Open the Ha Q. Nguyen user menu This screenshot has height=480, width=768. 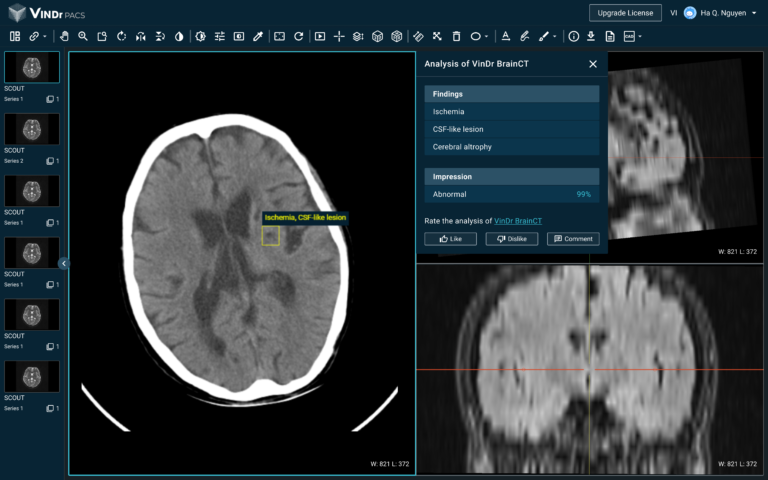[x=728, y=13]
